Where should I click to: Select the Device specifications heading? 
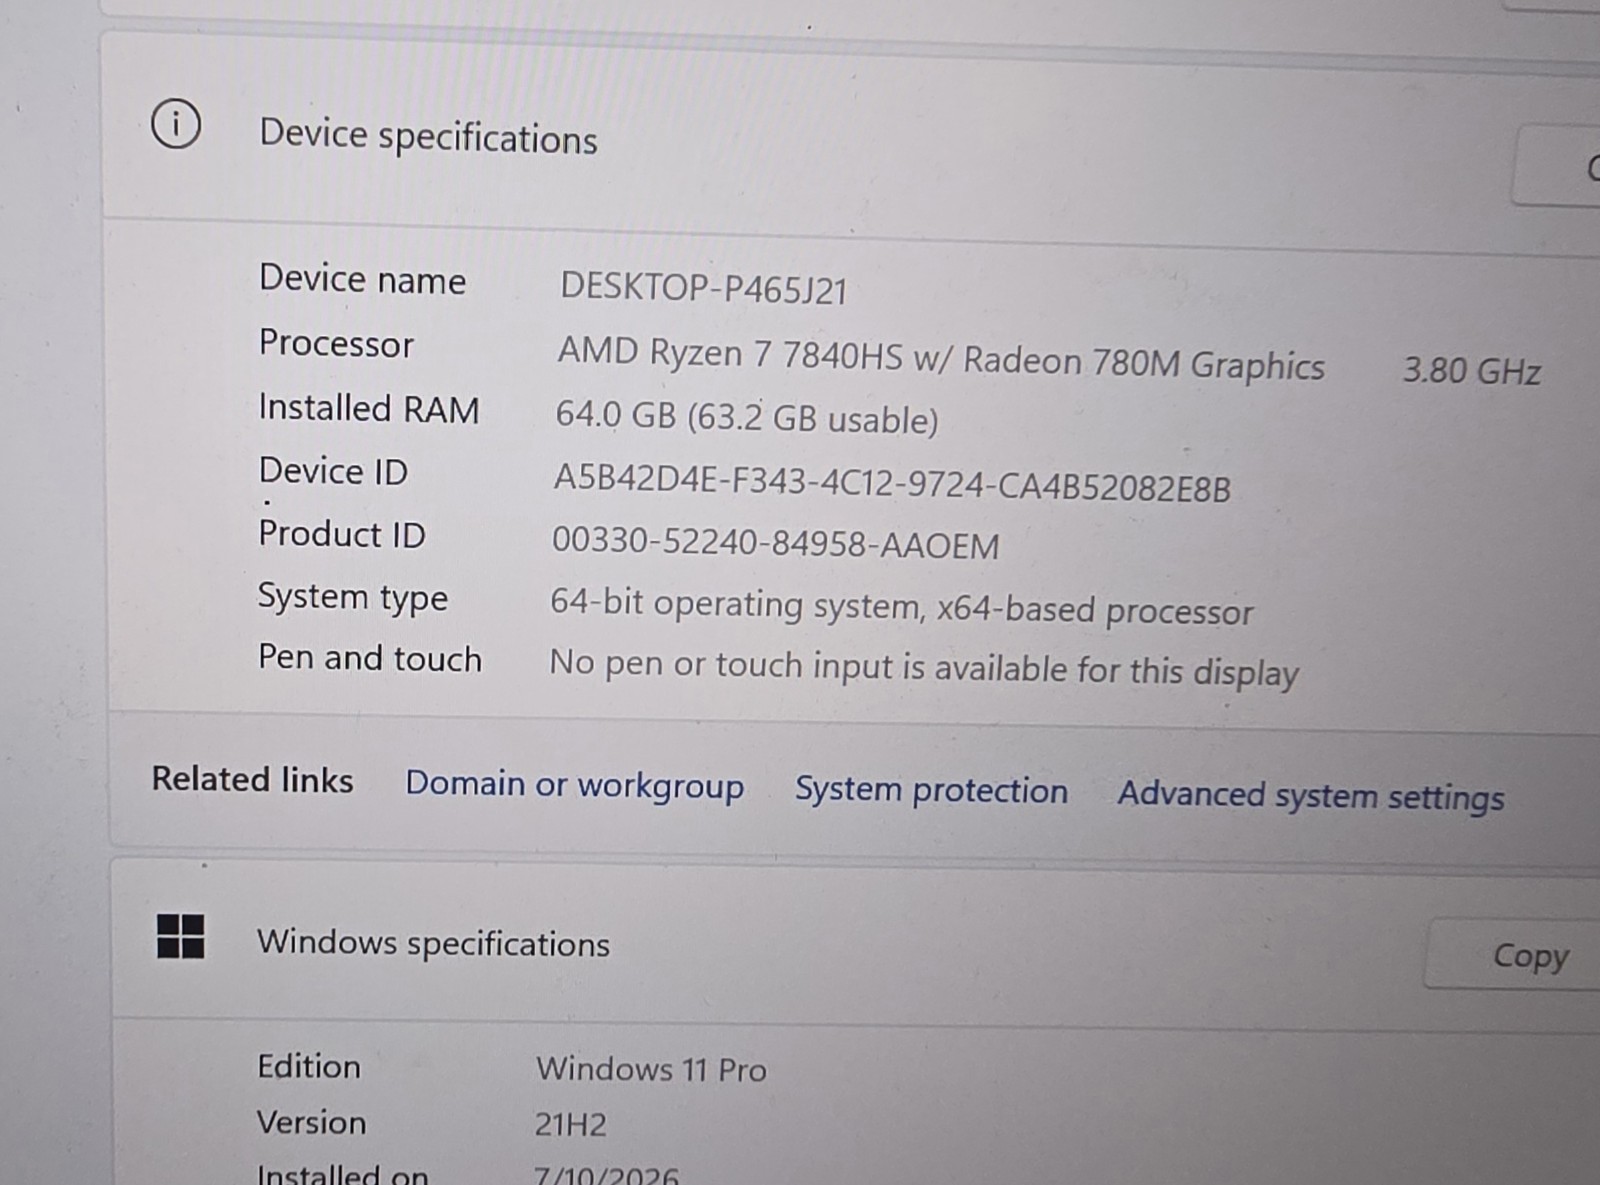[x=428, y=137]
